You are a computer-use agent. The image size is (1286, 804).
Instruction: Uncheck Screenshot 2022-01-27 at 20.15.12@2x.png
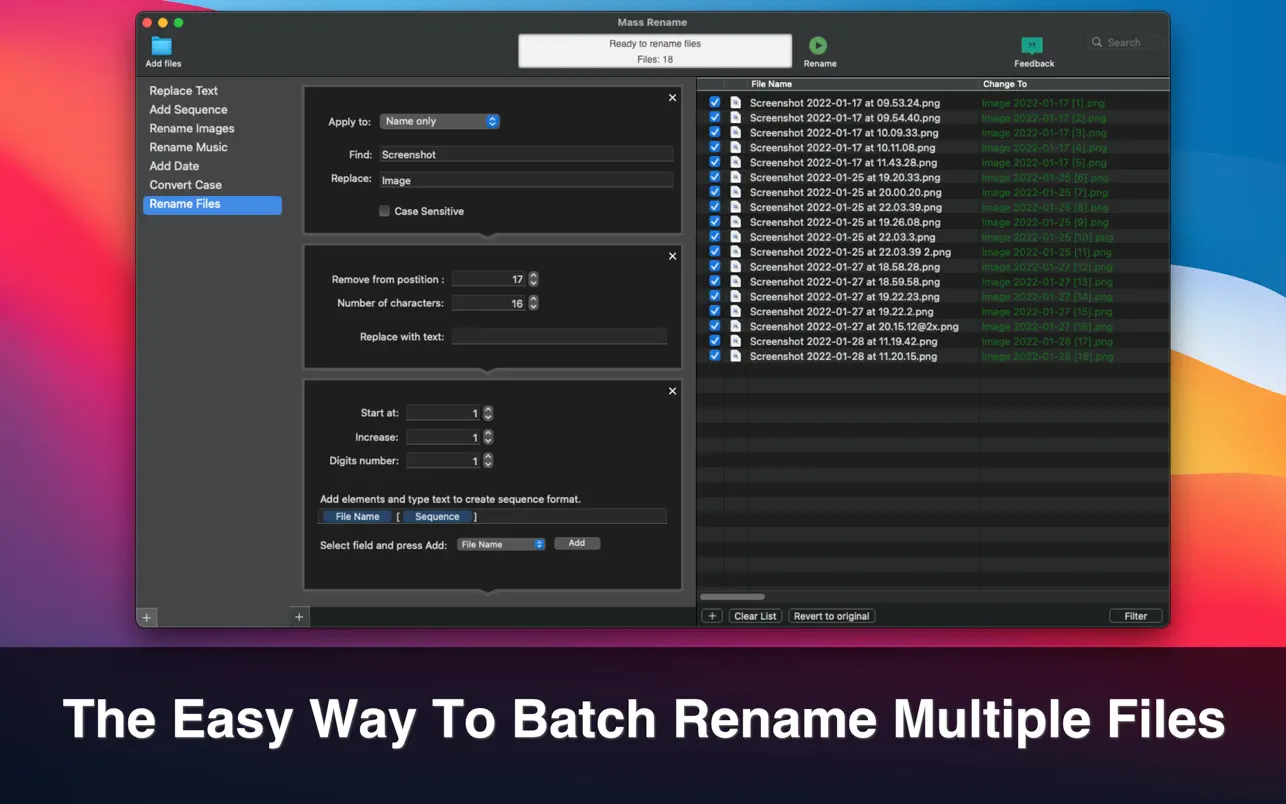(x=714, y=326)
